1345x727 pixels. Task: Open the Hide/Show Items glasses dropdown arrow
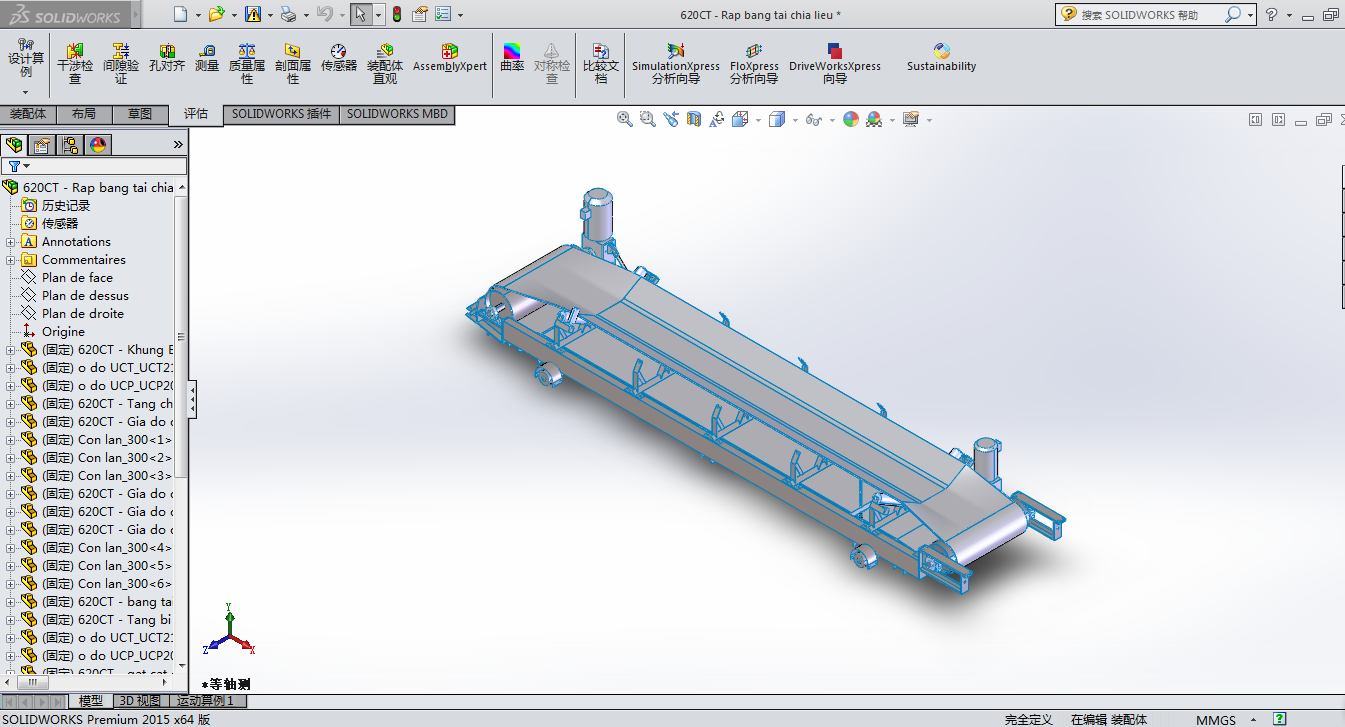(832, 120)
